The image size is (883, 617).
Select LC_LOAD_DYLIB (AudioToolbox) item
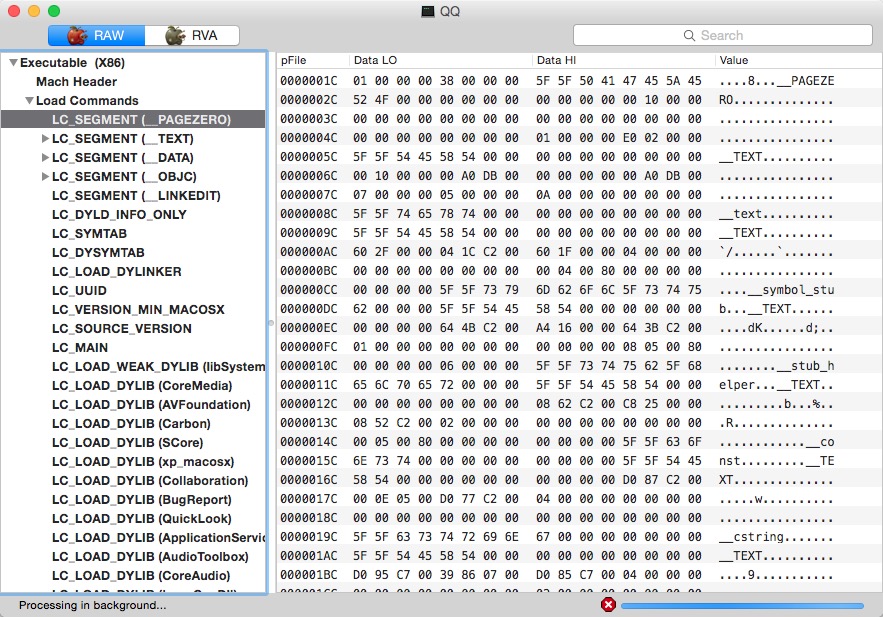[150, 557]
